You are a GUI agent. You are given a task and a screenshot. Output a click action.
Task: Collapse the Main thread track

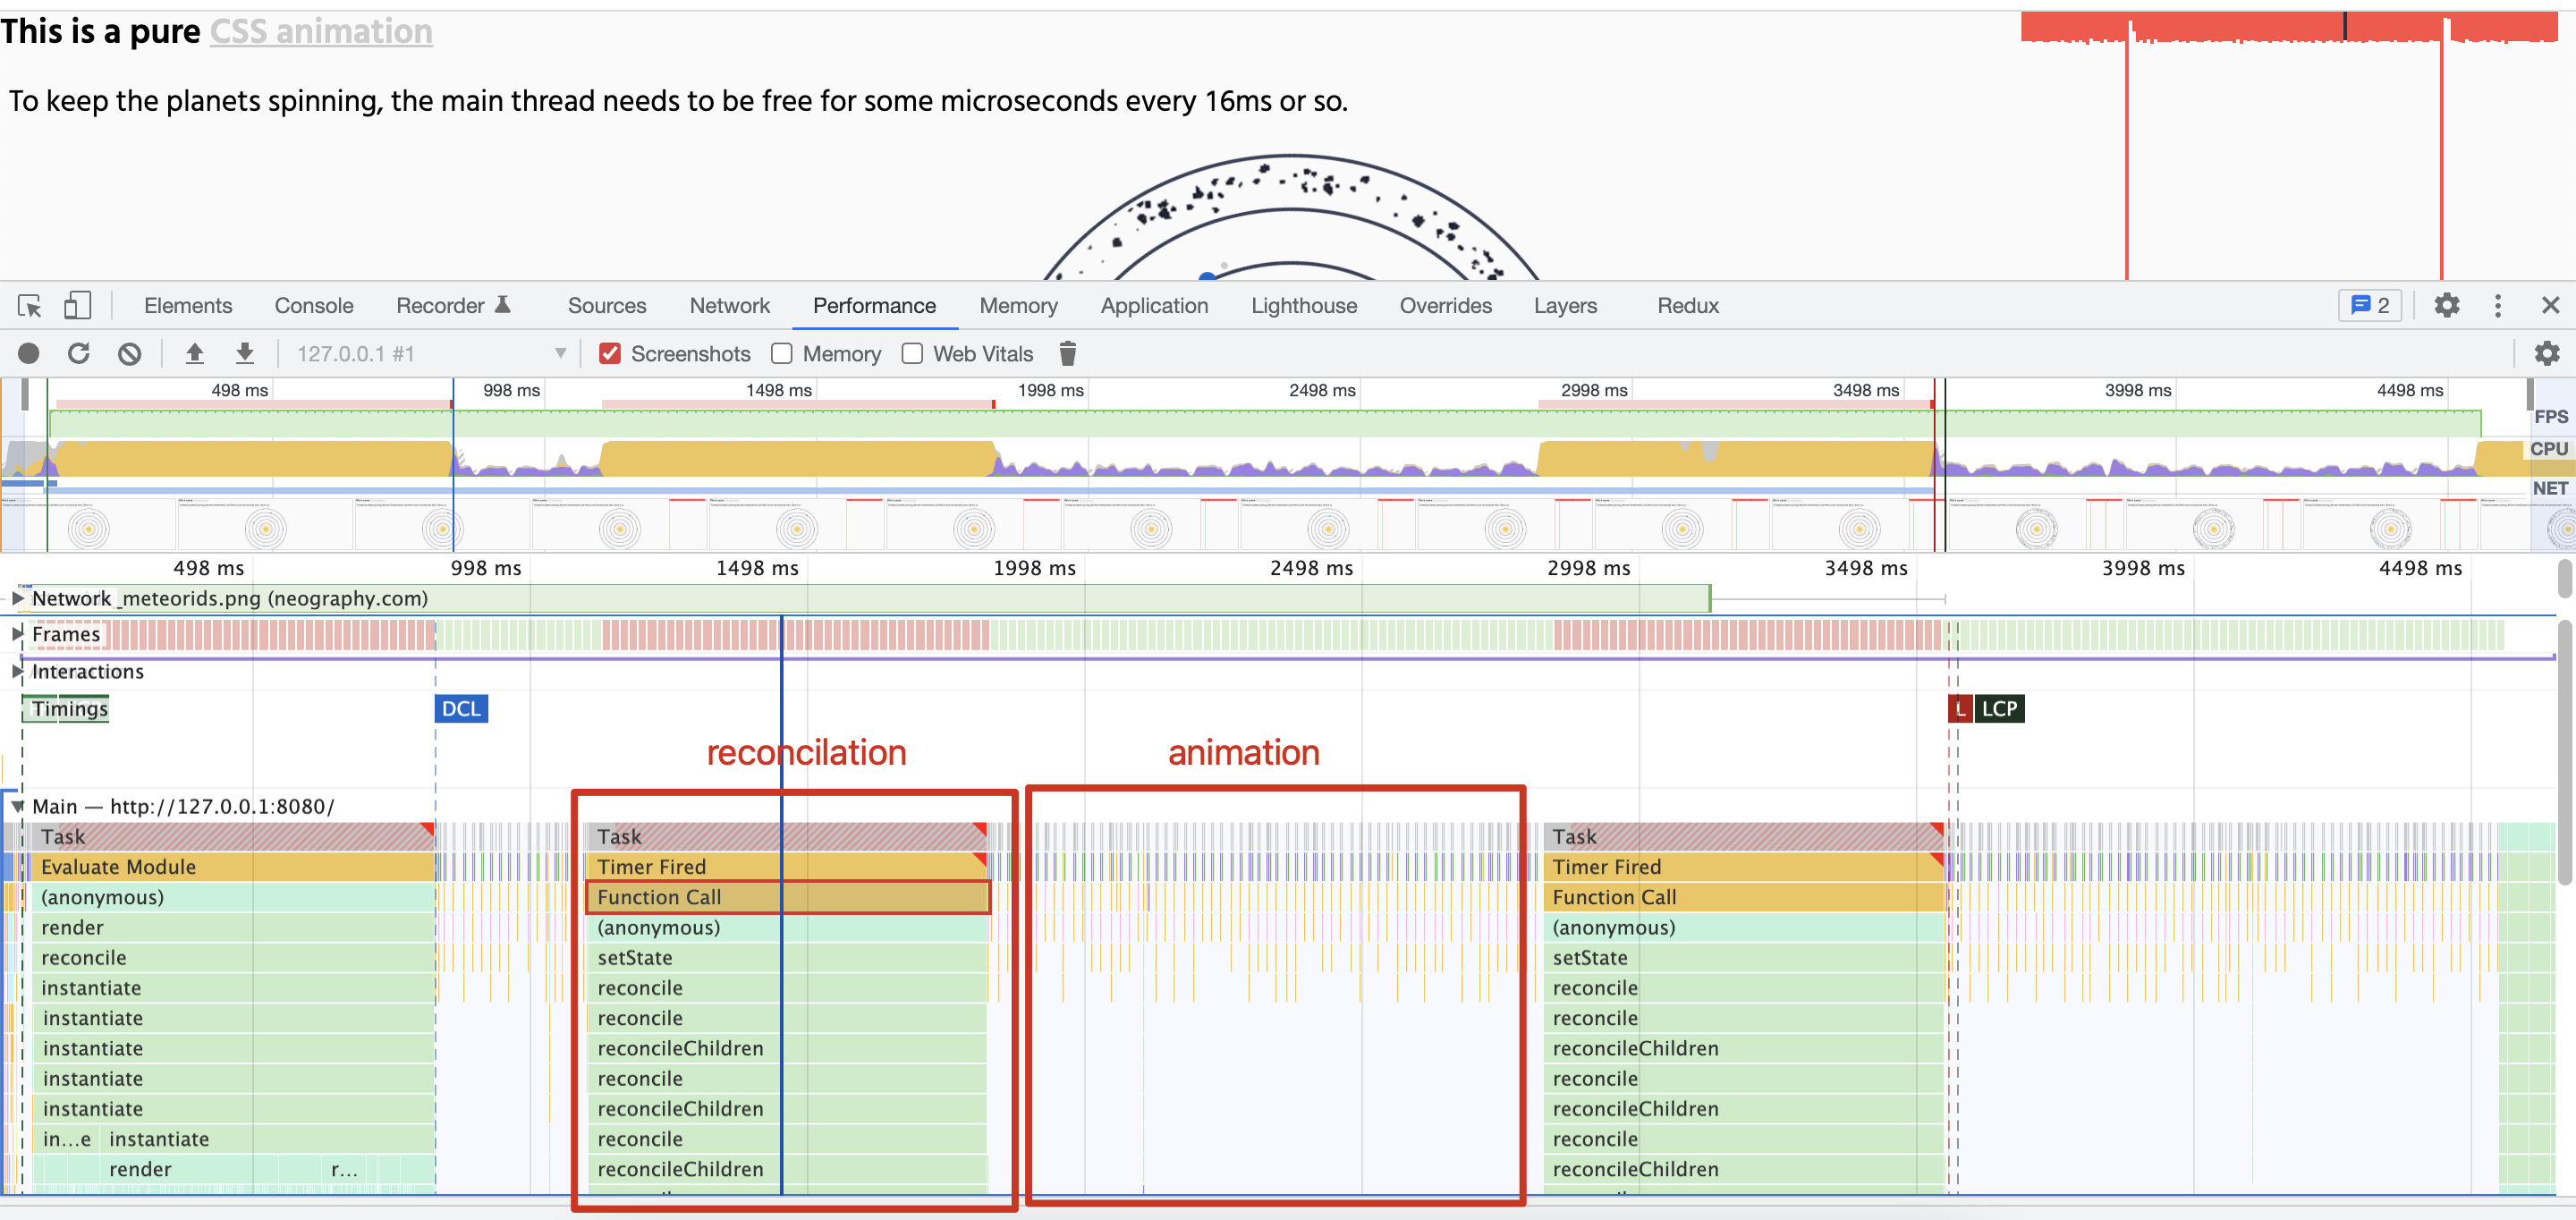[x=17, y=807]
